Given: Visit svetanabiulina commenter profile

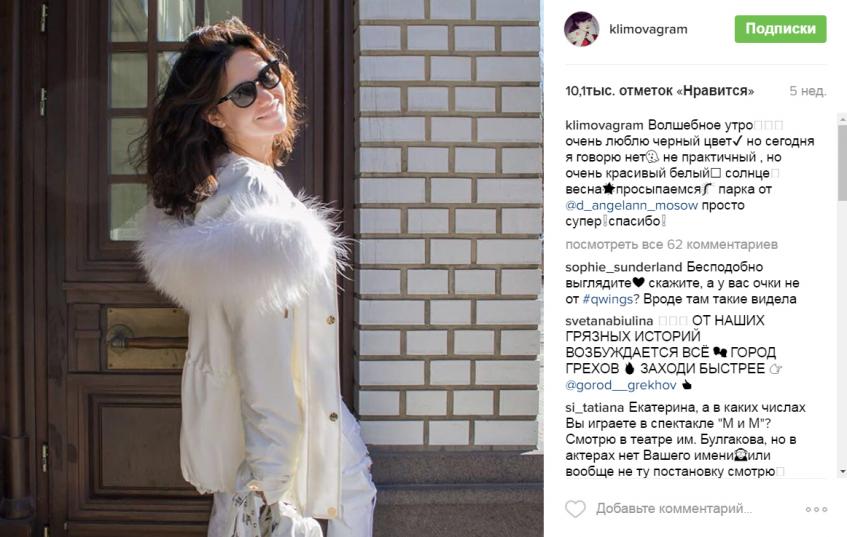Looking at the screenshot, I should 609,321.
